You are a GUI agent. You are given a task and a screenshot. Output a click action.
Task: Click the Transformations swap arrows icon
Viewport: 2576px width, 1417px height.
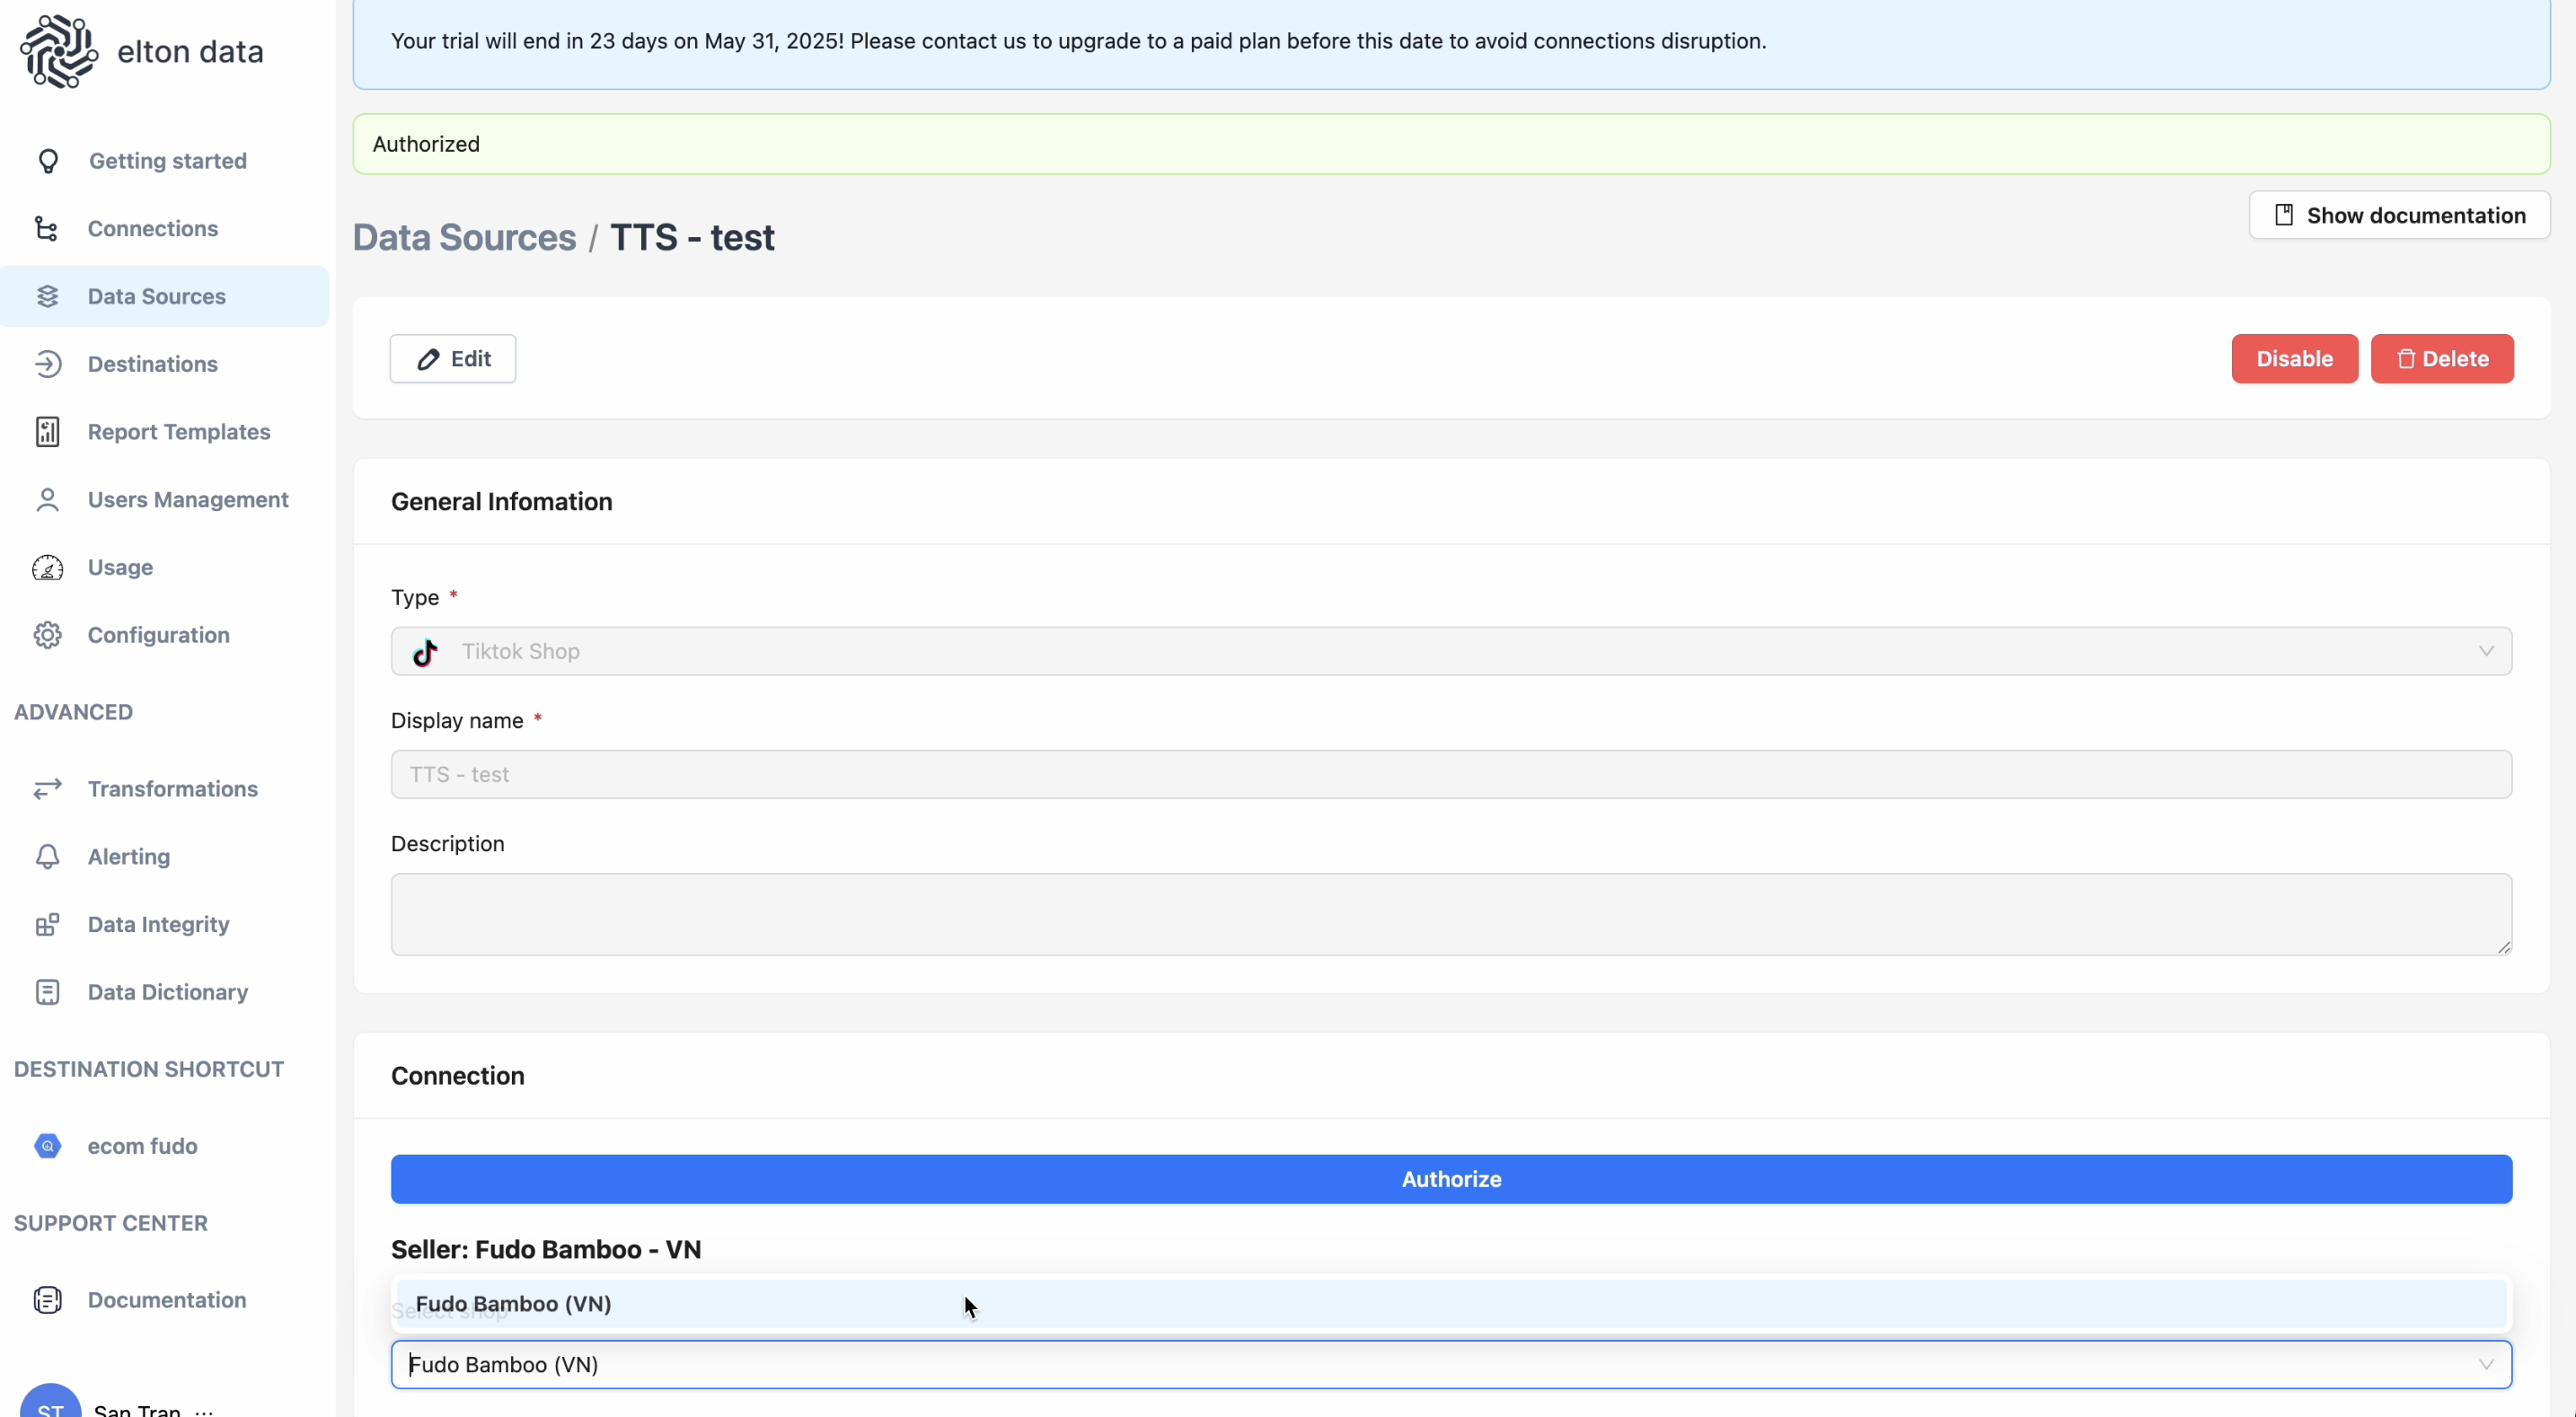47,789
